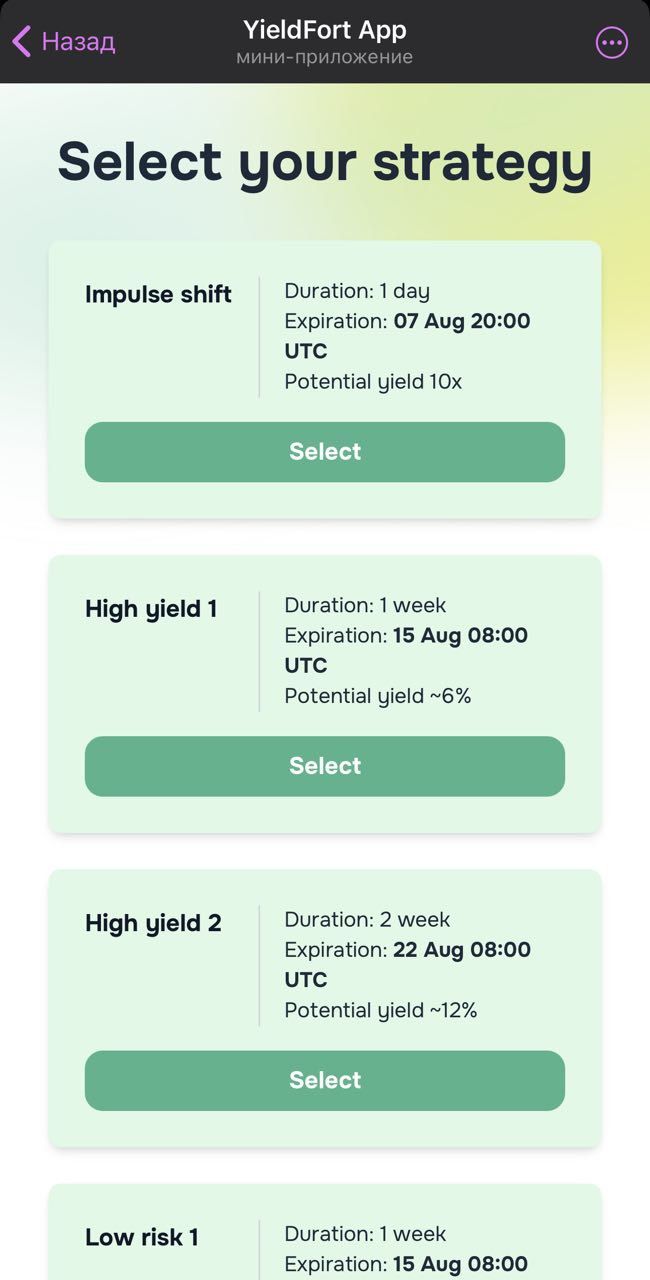Image resolution: width=650 pixels, height=1280 pixels.
Task: Select the High yield 2 strategy
Action: (325, 1080)
